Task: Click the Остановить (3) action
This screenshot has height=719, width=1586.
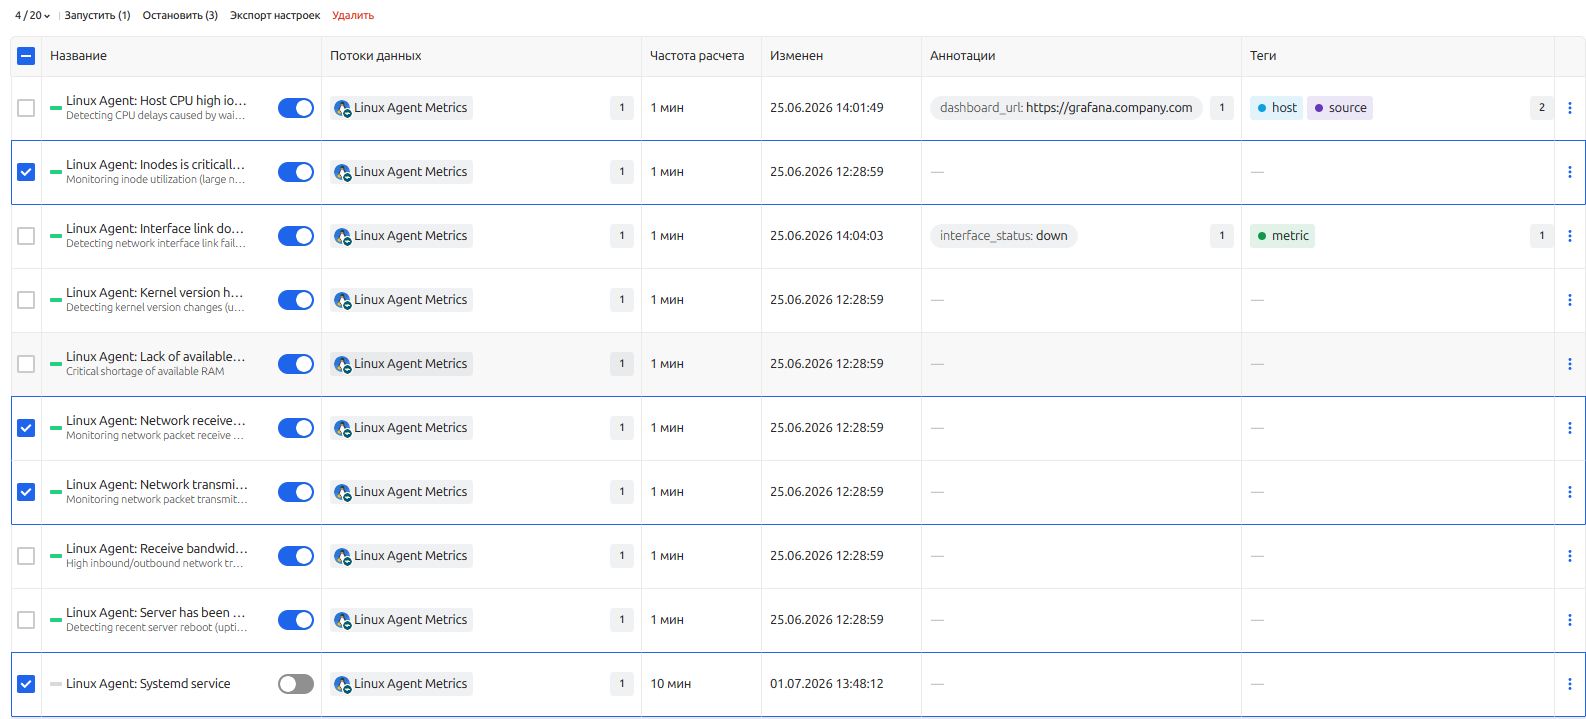Action: [x=180, y=15]
